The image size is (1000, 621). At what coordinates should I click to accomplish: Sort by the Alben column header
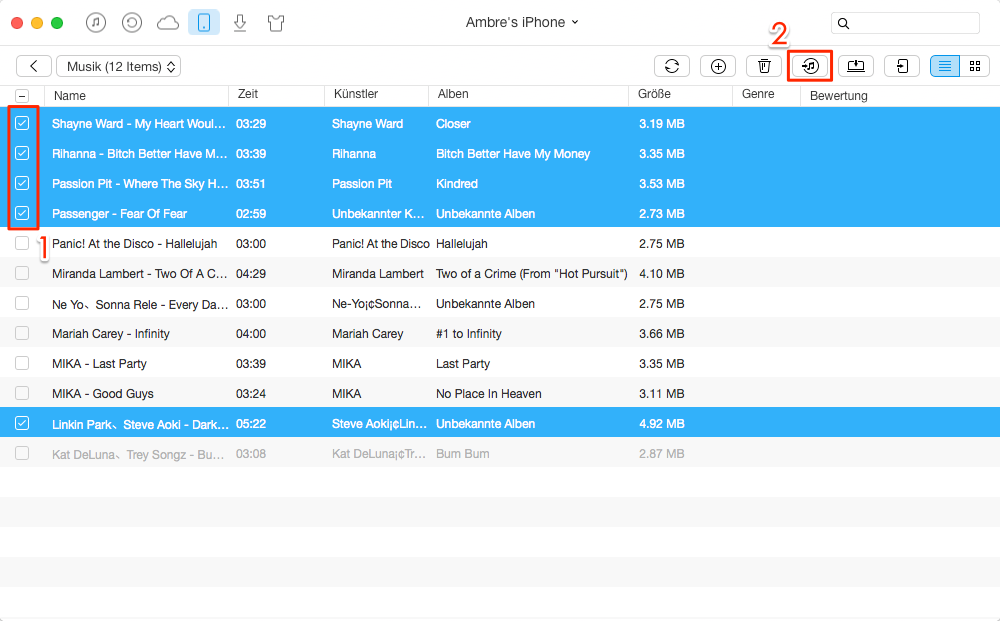pos(453,94)
